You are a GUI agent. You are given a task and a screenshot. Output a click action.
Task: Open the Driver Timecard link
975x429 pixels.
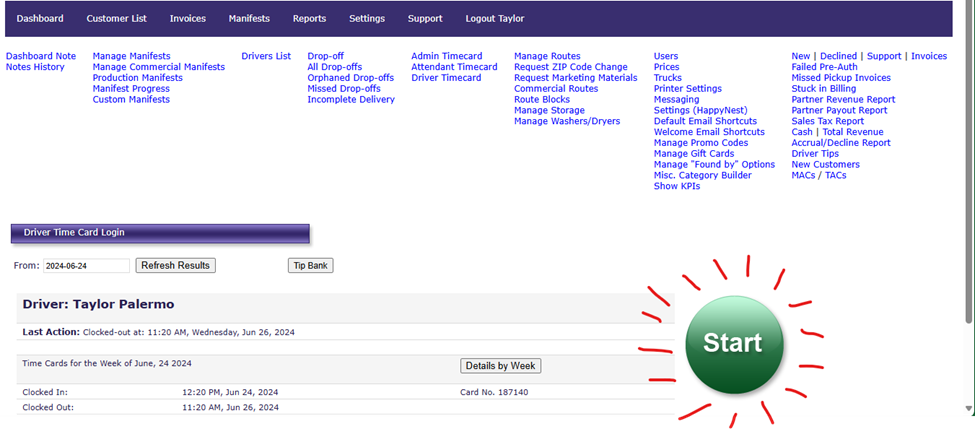[447, 78]
